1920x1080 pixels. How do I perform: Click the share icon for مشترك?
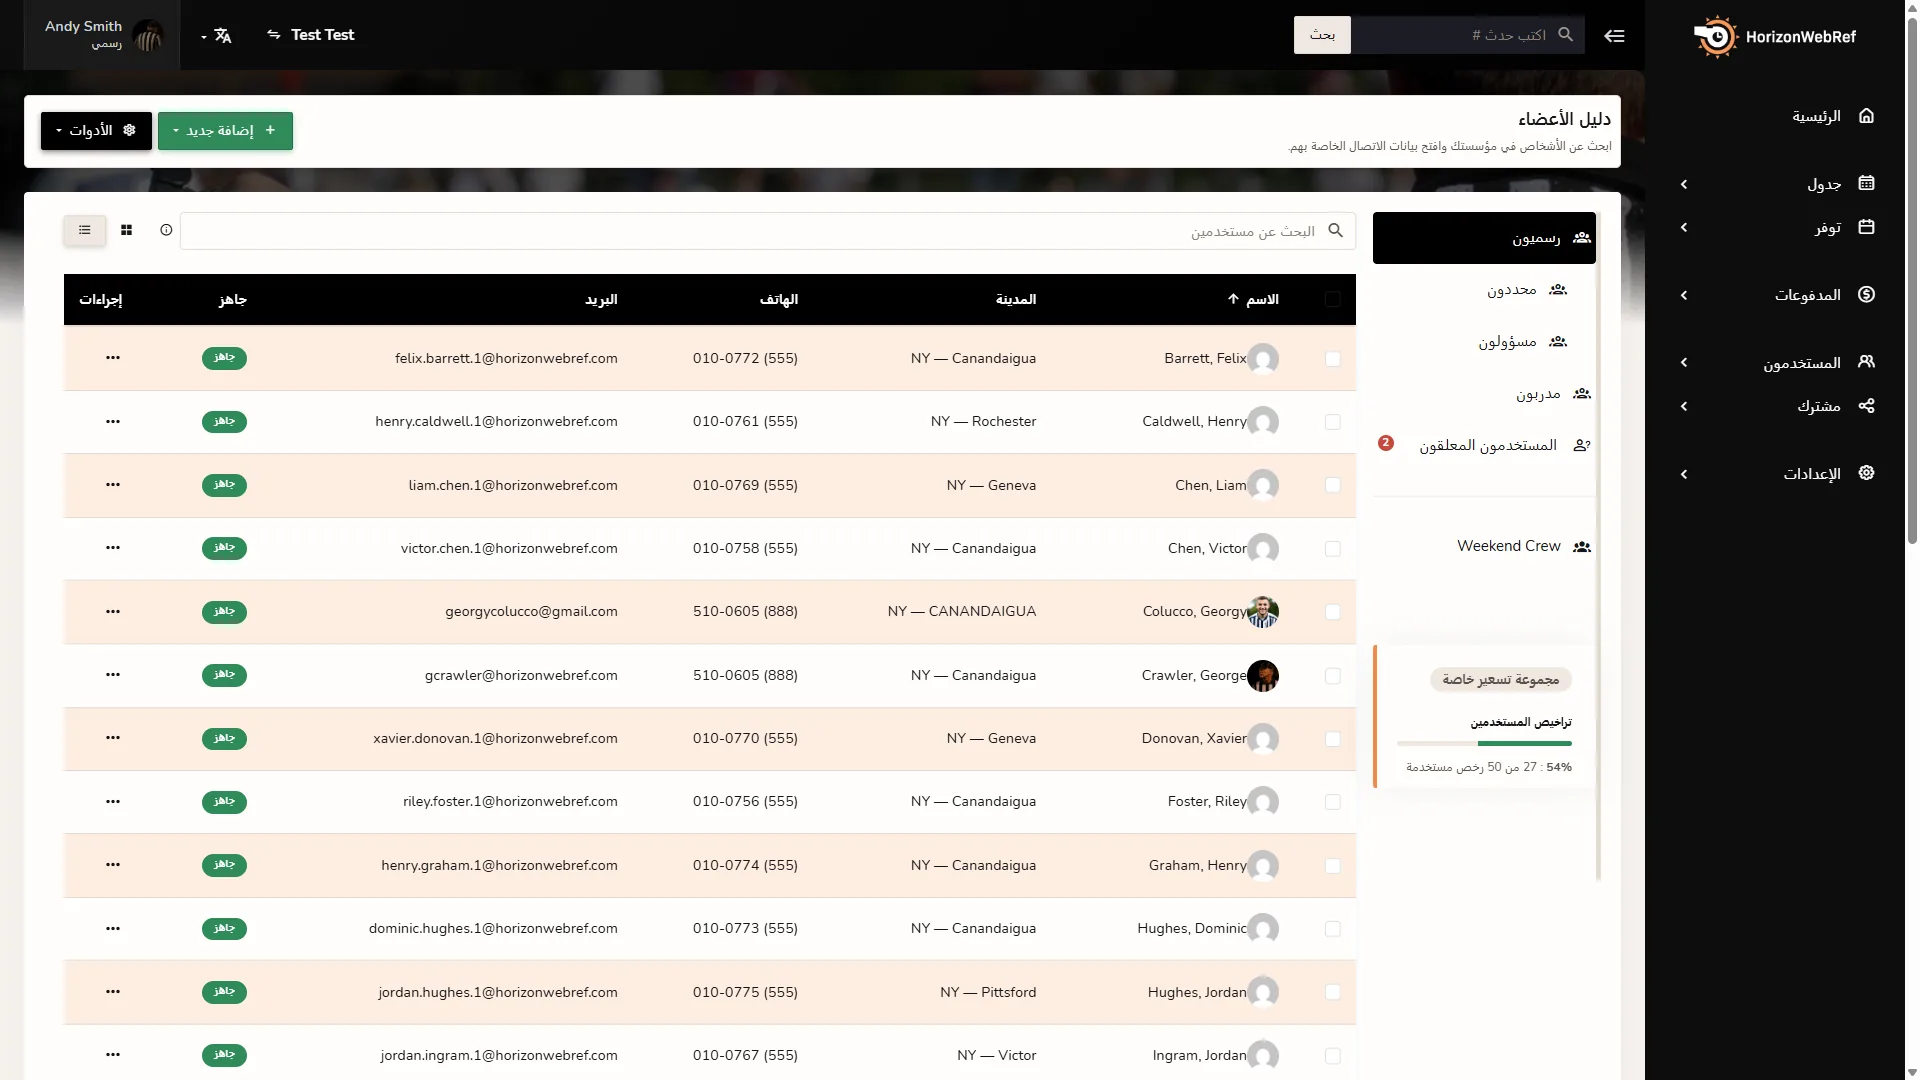pyautogui.click(x=1866, y=405)
